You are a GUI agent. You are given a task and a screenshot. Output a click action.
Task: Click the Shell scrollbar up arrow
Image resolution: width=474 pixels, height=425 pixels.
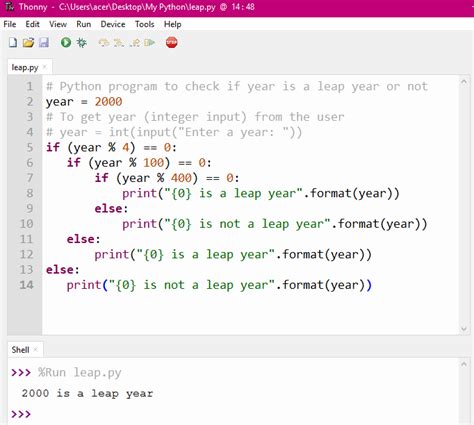click(x=464, y=364)
